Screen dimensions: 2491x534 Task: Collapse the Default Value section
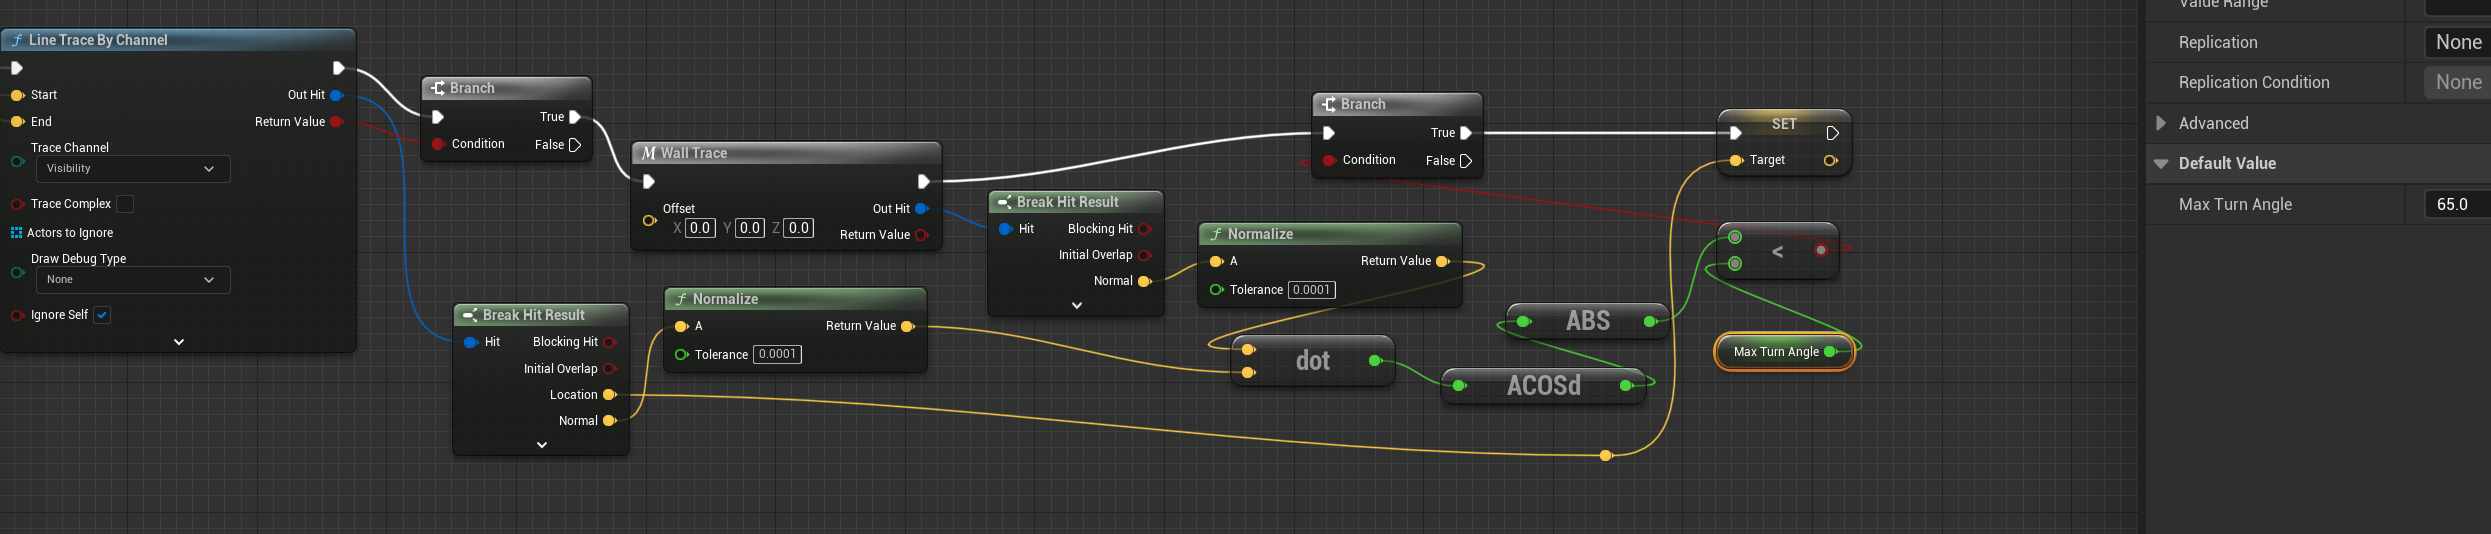click(2161, 164)
